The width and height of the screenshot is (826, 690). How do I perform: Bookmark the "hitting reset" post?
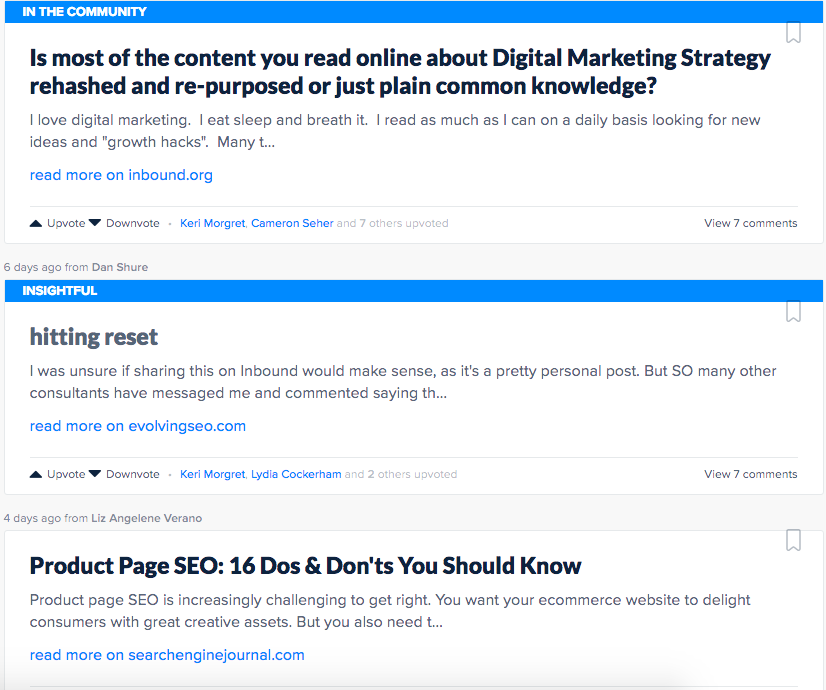point(793,312)
